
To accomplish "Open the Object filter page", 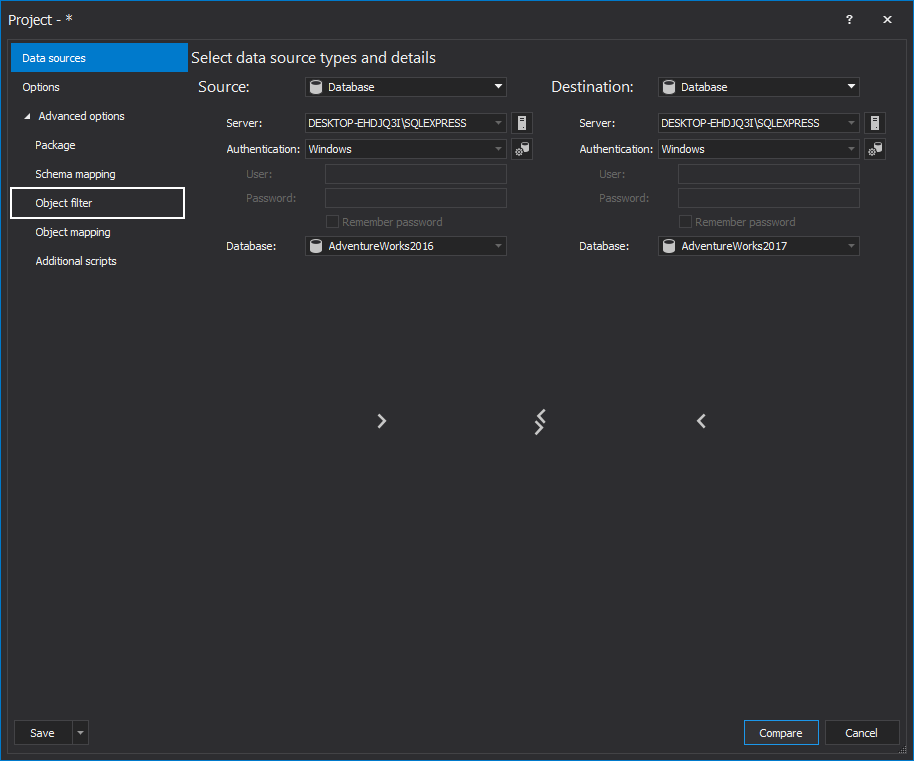I will click(x=97, y=203).
